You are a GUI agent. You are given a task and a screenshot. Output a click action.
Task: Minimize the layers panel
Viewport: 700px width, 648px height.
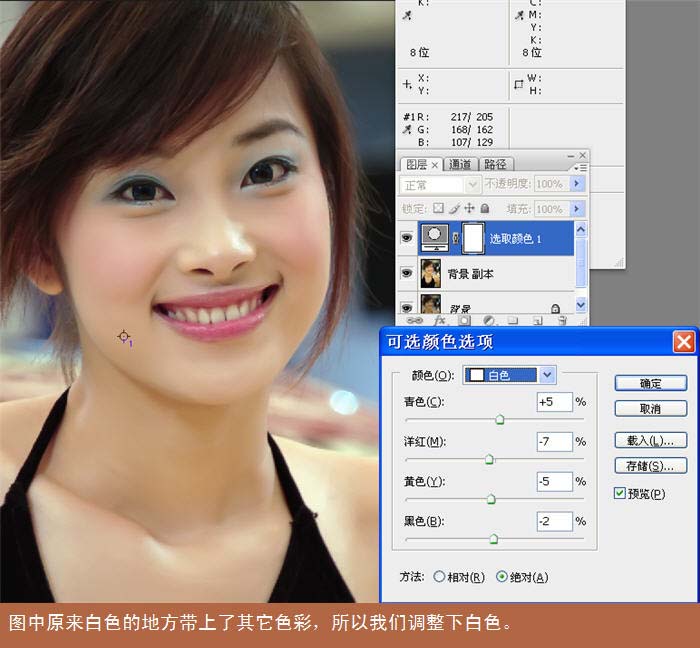tap(571, 156)
